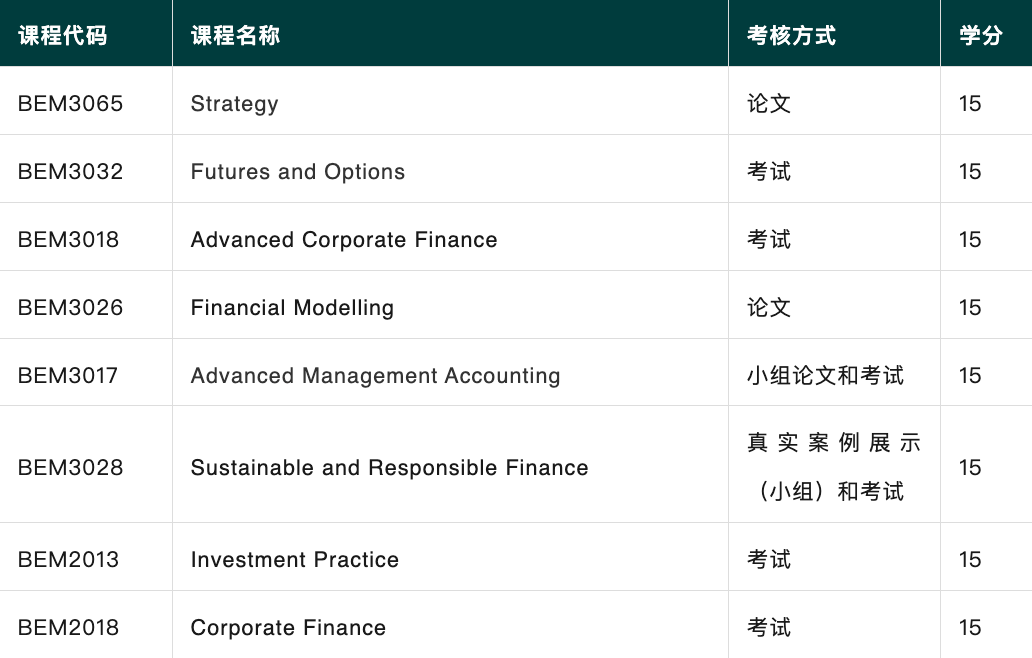Click the 学分 column header
Image resolution: width=1032 pixels, height=658 pixels.
[x=980, y=36]
